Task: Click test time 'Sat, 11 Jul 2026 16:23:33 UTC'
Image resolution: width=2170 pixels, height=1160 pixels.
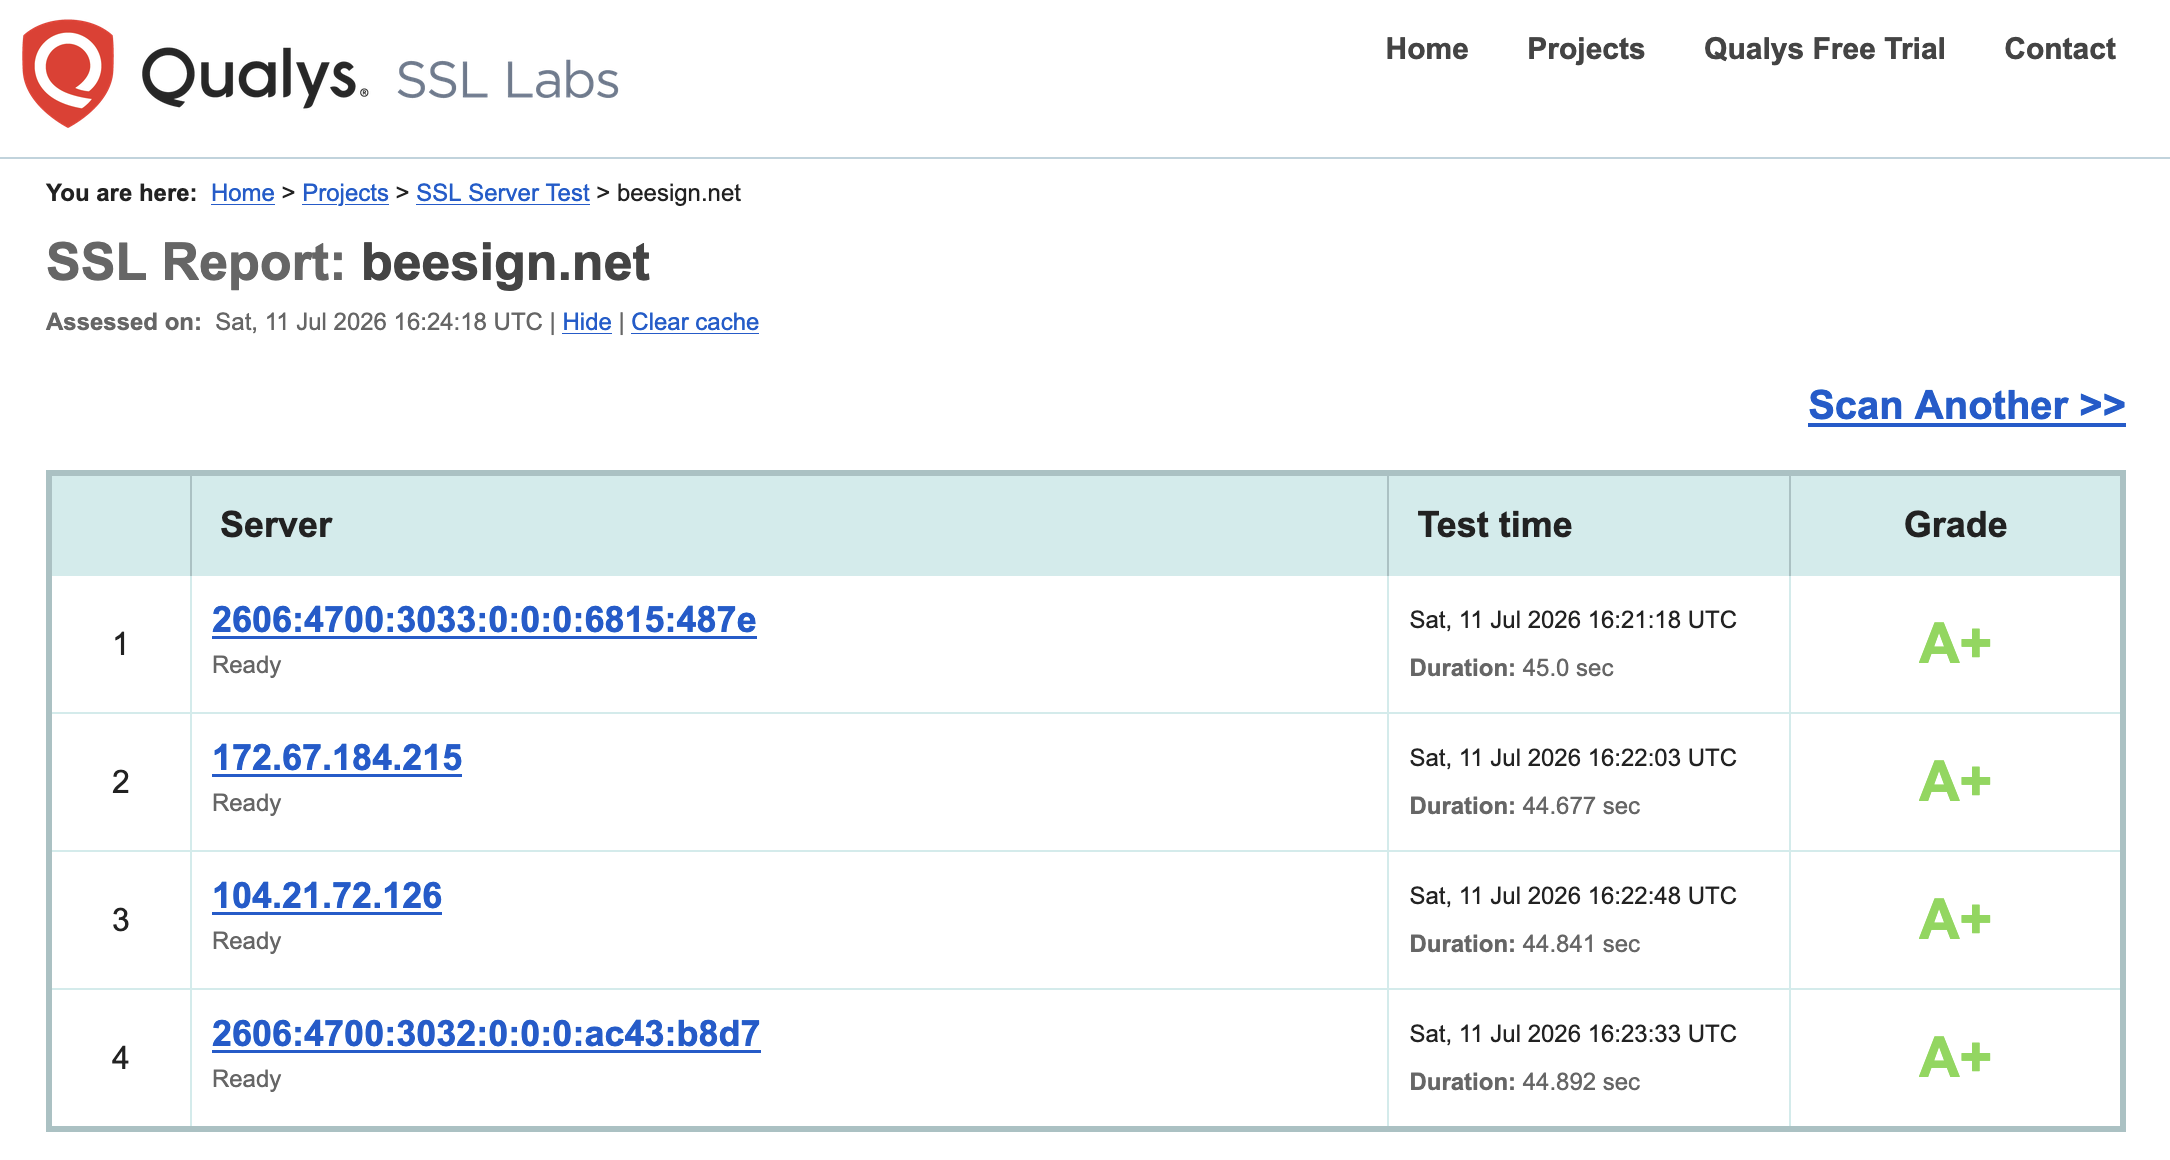Action: tap(1573, 1034)
